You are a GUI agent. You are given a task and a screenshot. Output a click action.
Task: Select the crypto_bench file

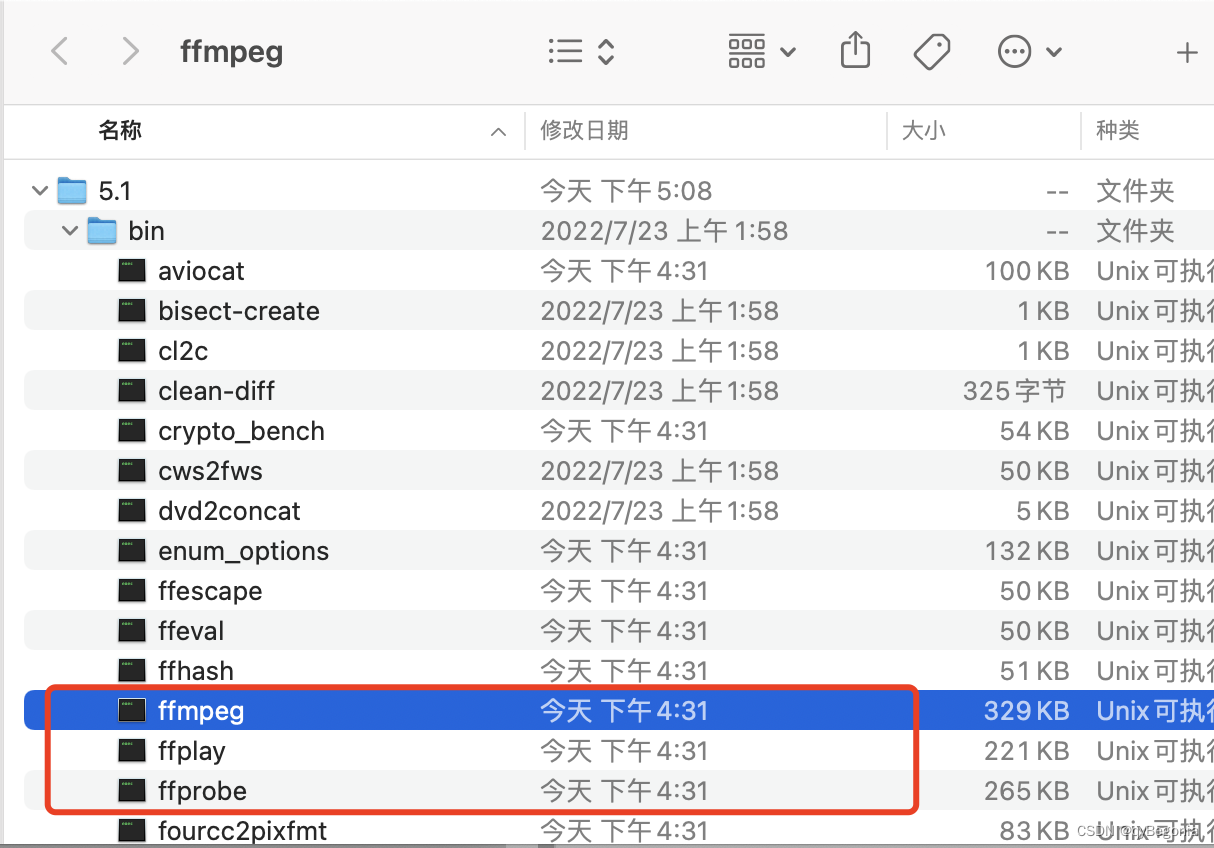pos(241,431)
